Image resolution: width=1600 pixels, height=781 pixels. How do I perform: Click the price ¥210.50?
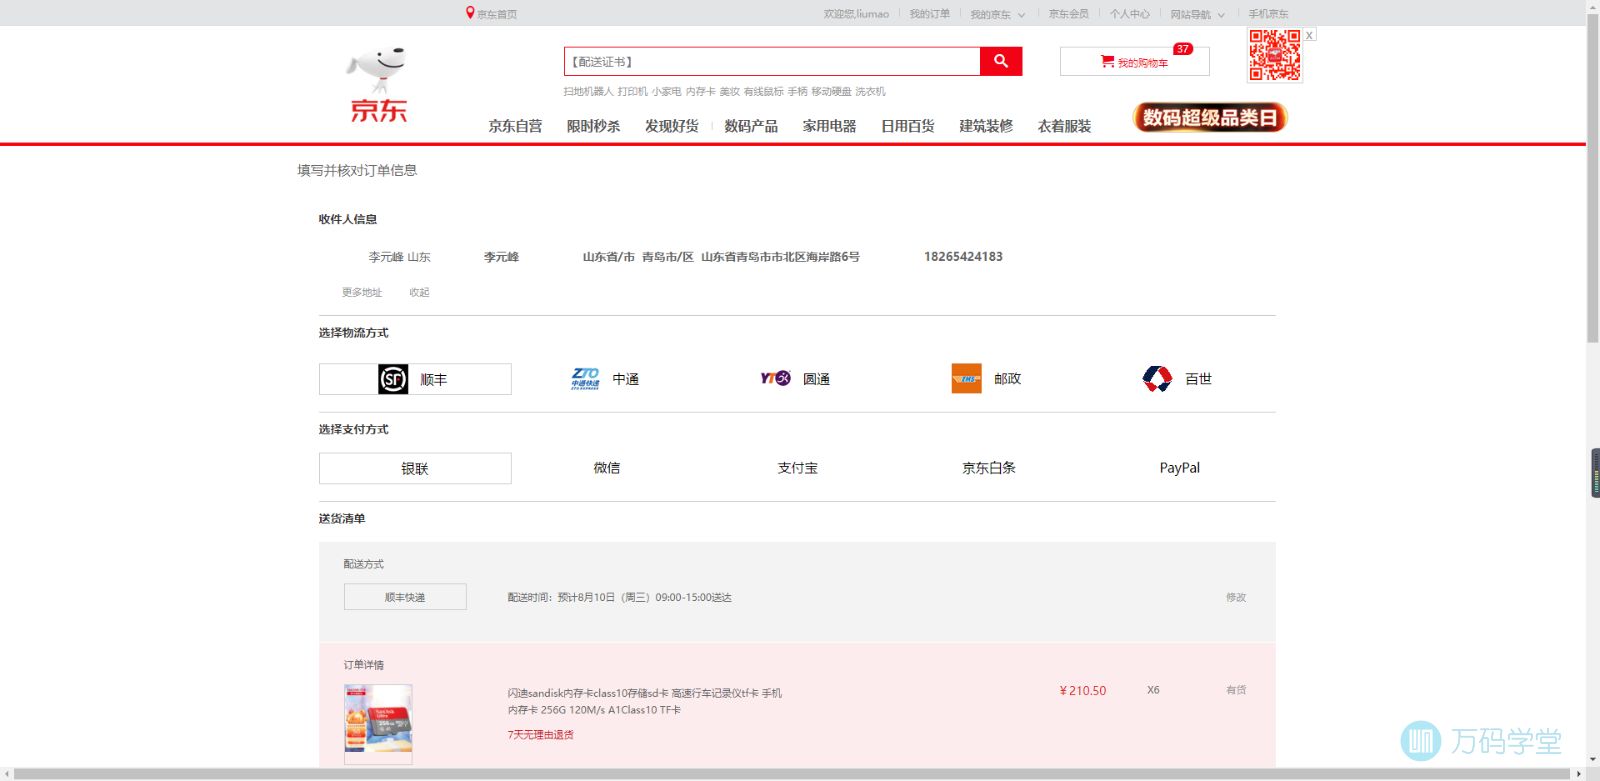click(x=1083, y=690)
